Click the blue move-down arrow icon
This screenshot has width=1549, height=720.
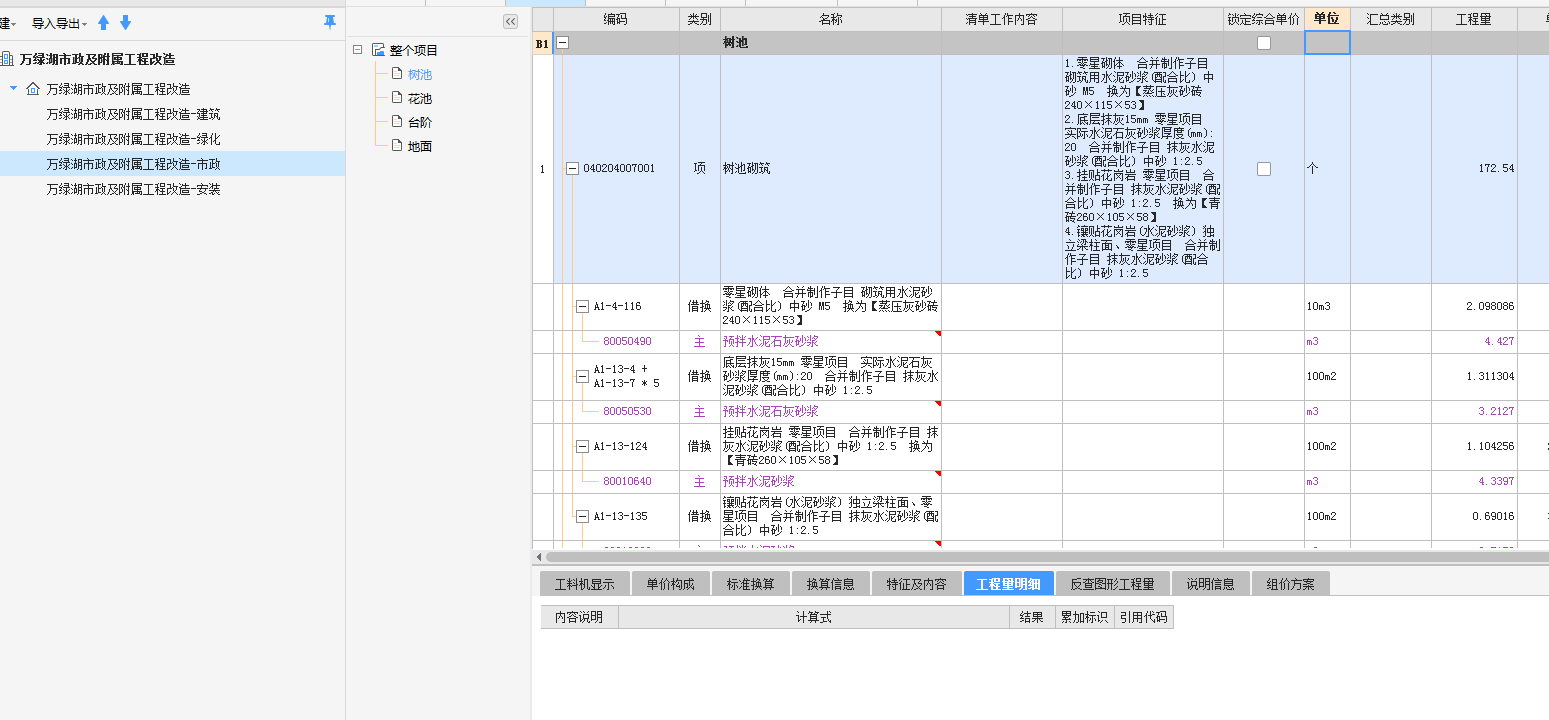(125, 23)
